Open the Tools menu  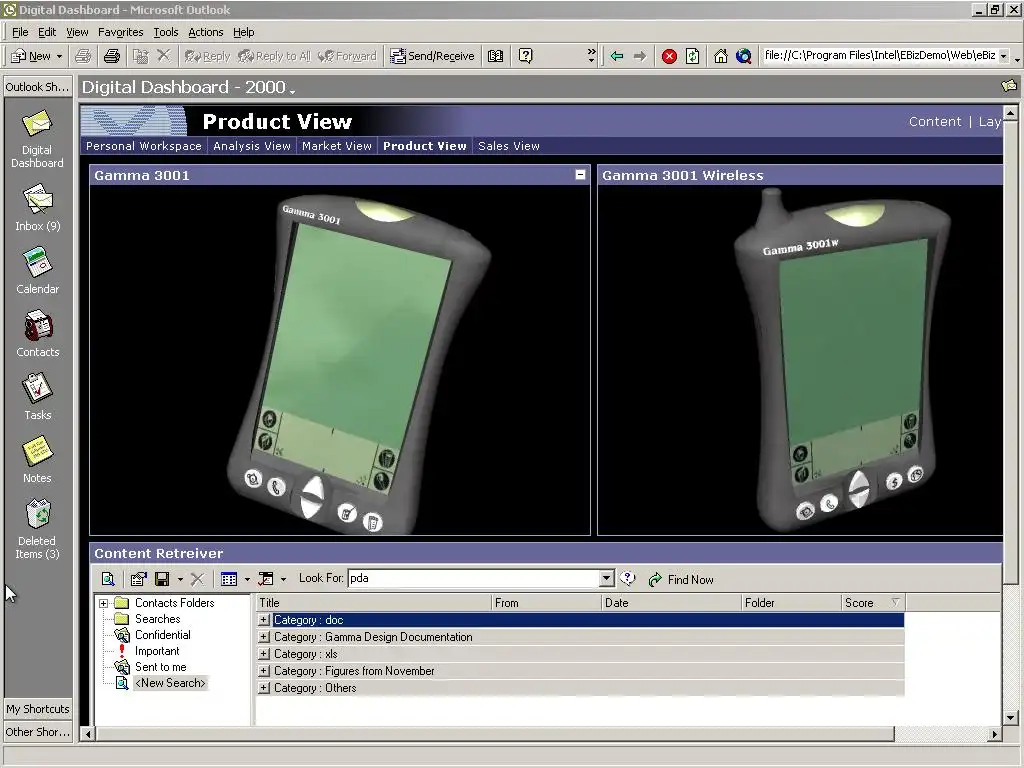pos(166,32)
